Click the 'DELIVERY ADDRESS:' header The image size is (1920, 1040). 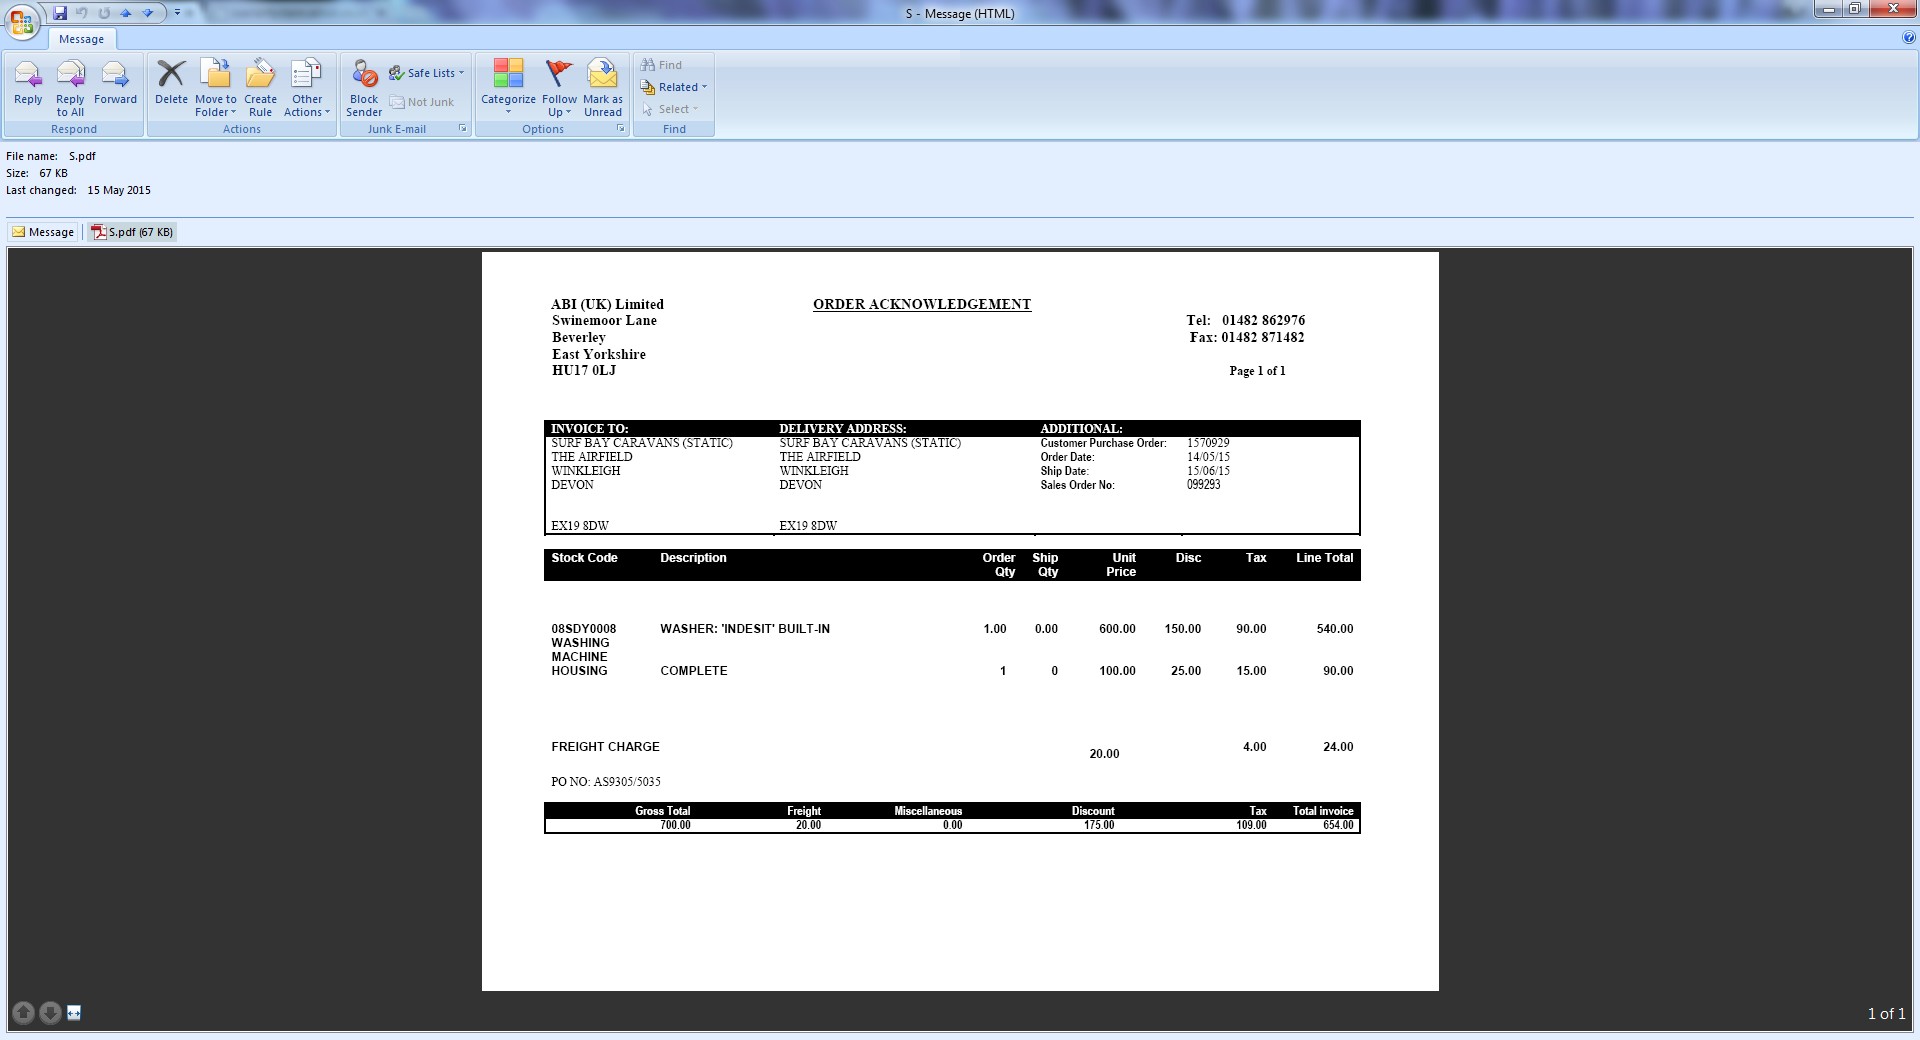click(843, 429)
